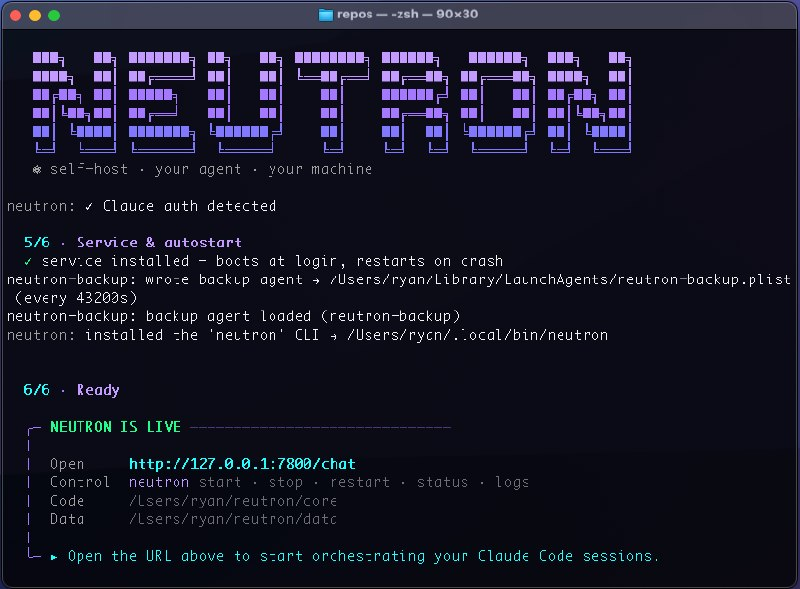Click the yellow minimize window button
Image resolution: width=800 pixels, height=589 pixels.
click(x=35, y=15)
